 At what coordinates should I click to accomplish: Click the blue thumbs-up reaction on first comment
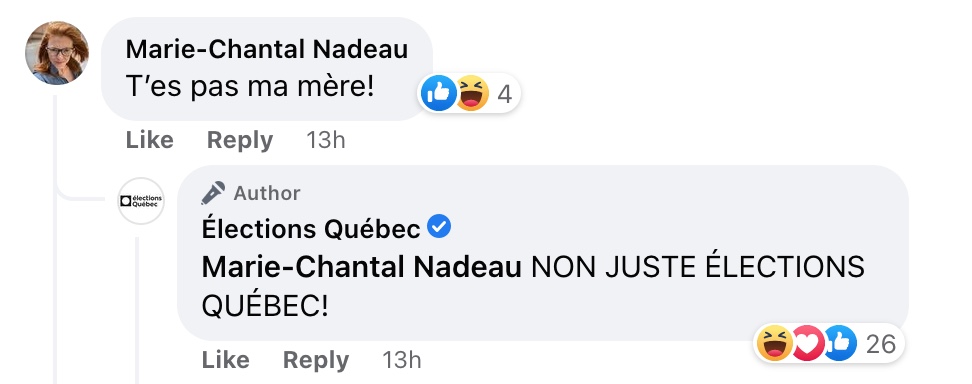(438, 94)
